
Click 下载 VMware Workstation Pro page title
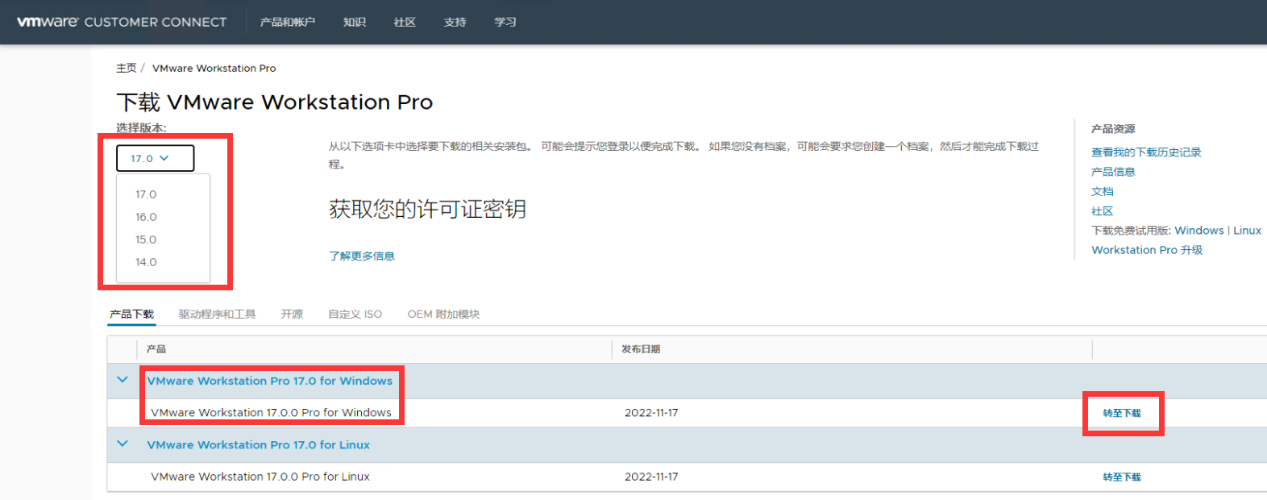(275, 102)
